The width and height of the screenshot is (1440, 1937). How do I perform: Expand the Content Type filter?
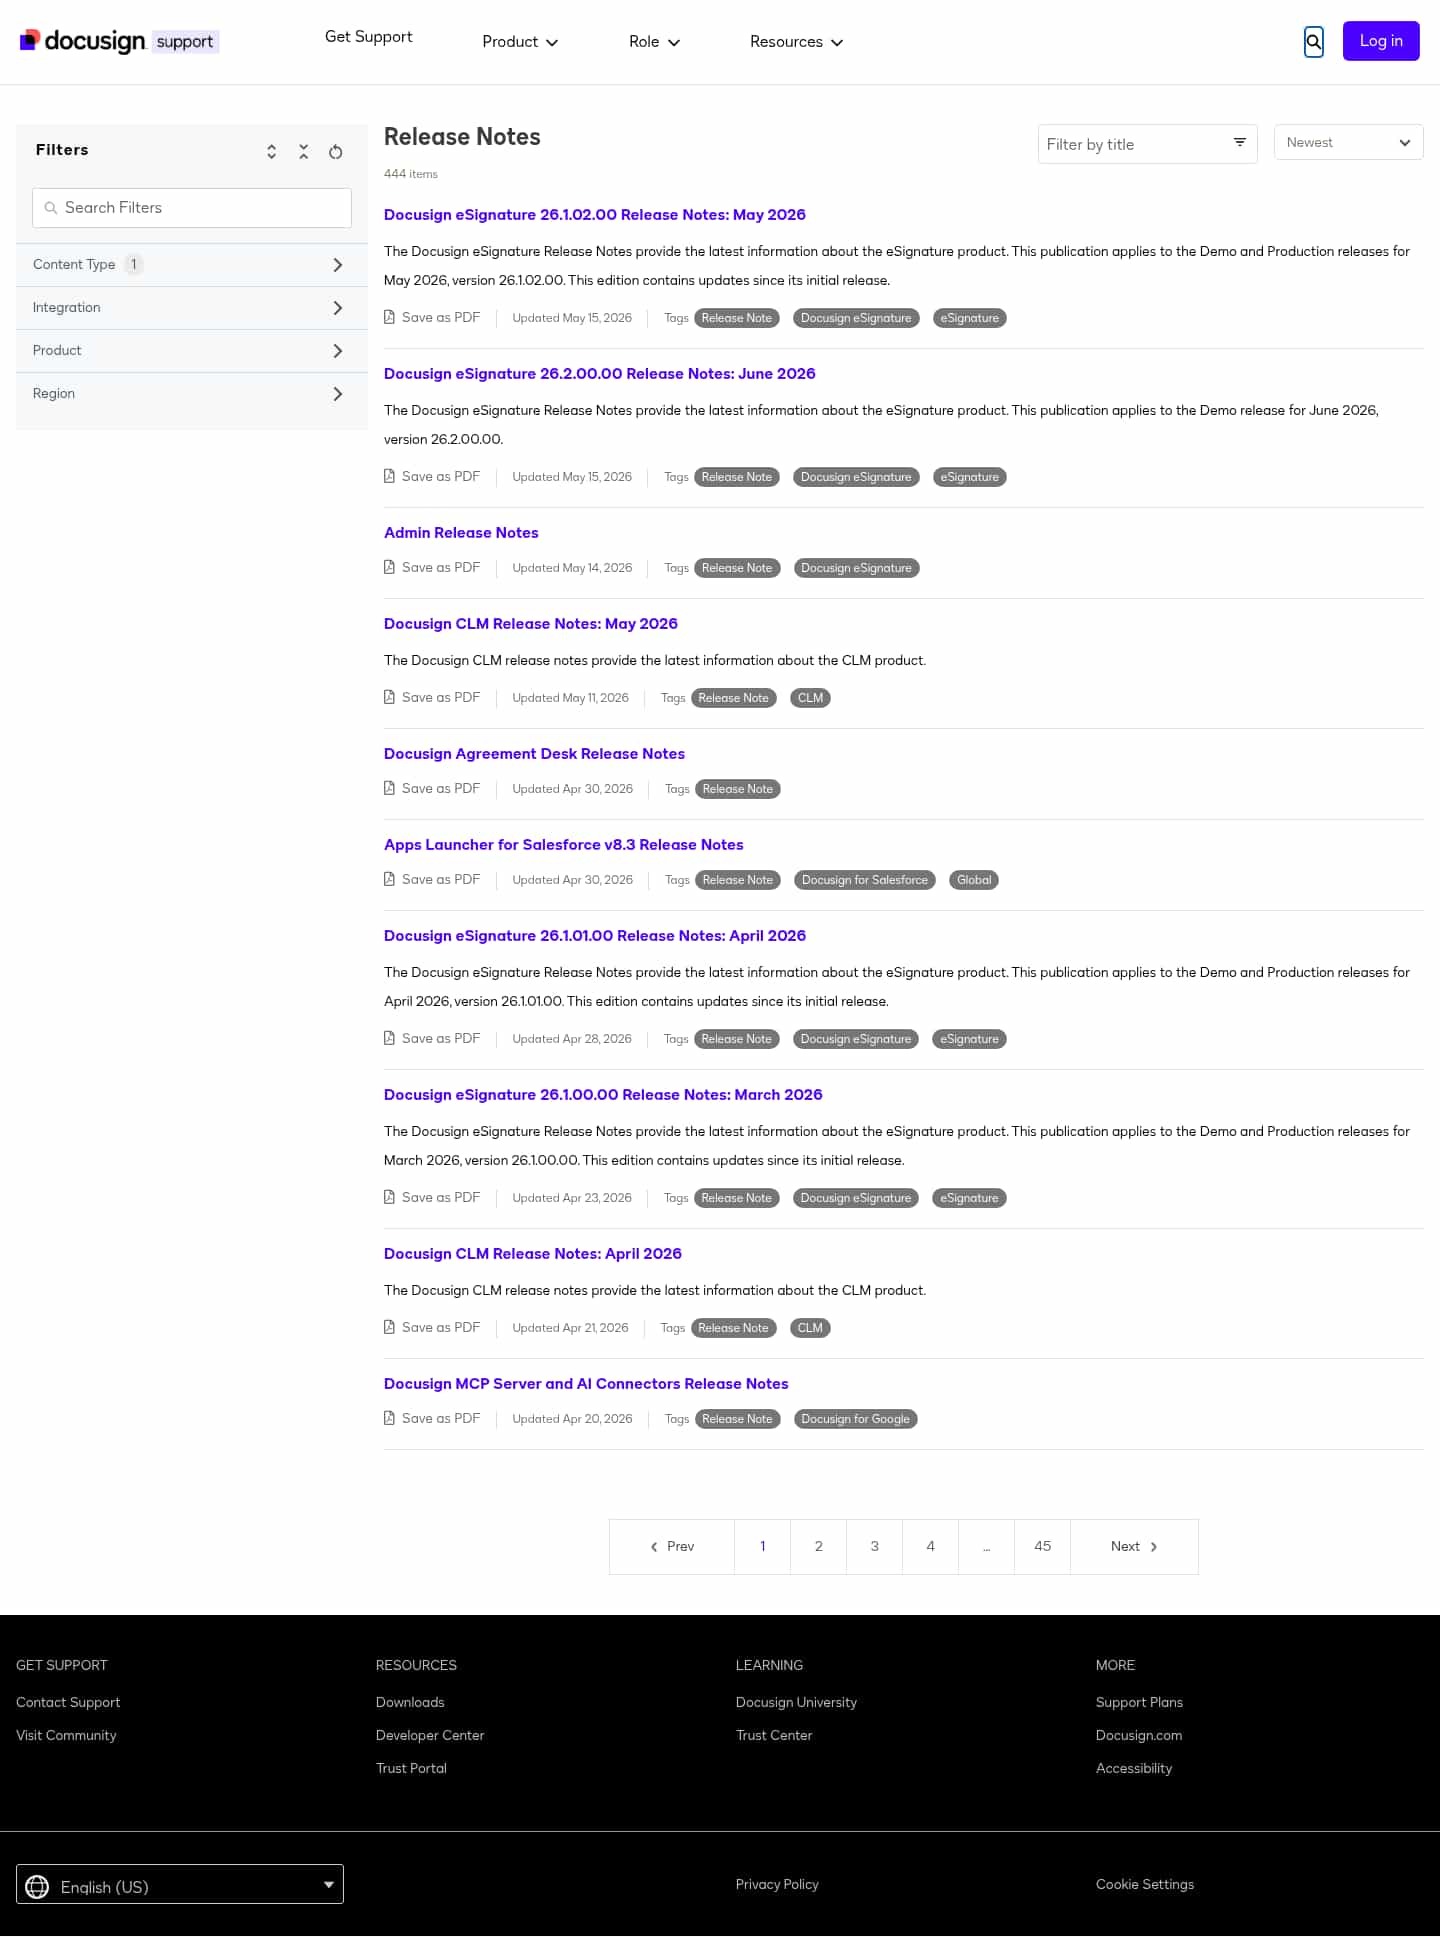[192, 265]
